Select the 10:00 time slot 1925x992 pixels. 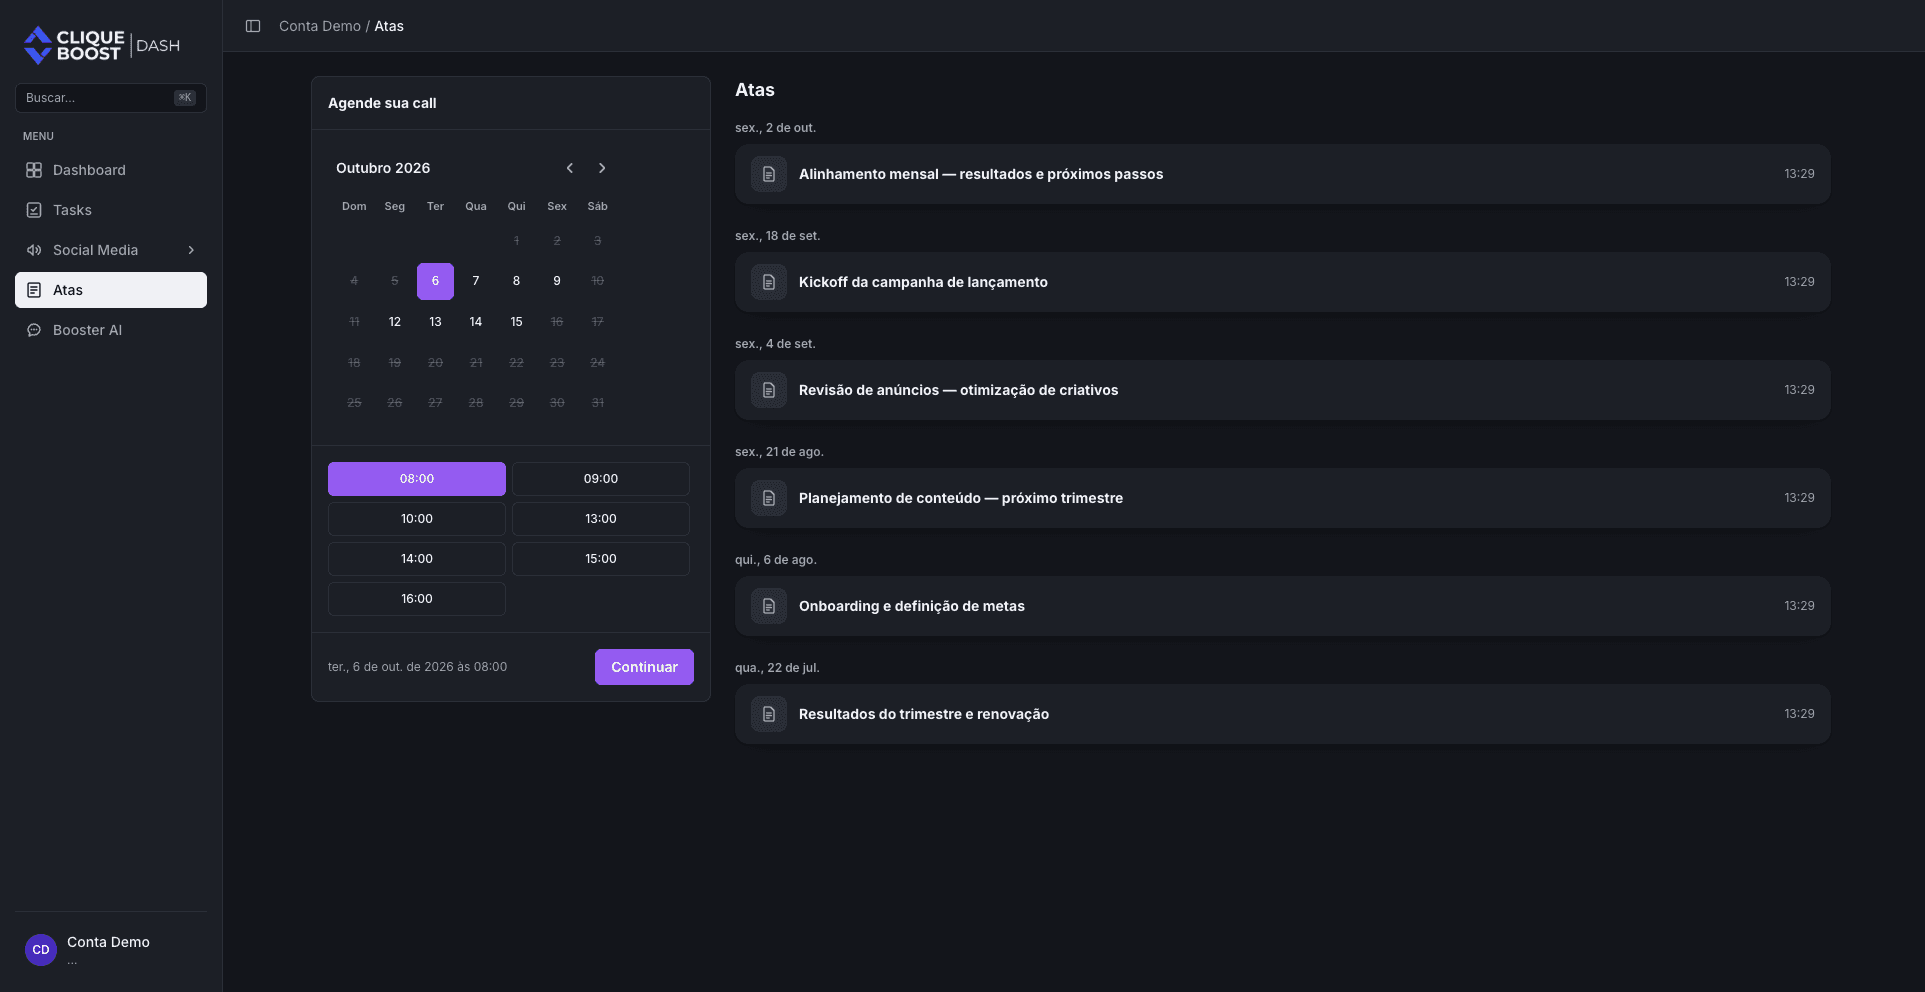[417, 519]
